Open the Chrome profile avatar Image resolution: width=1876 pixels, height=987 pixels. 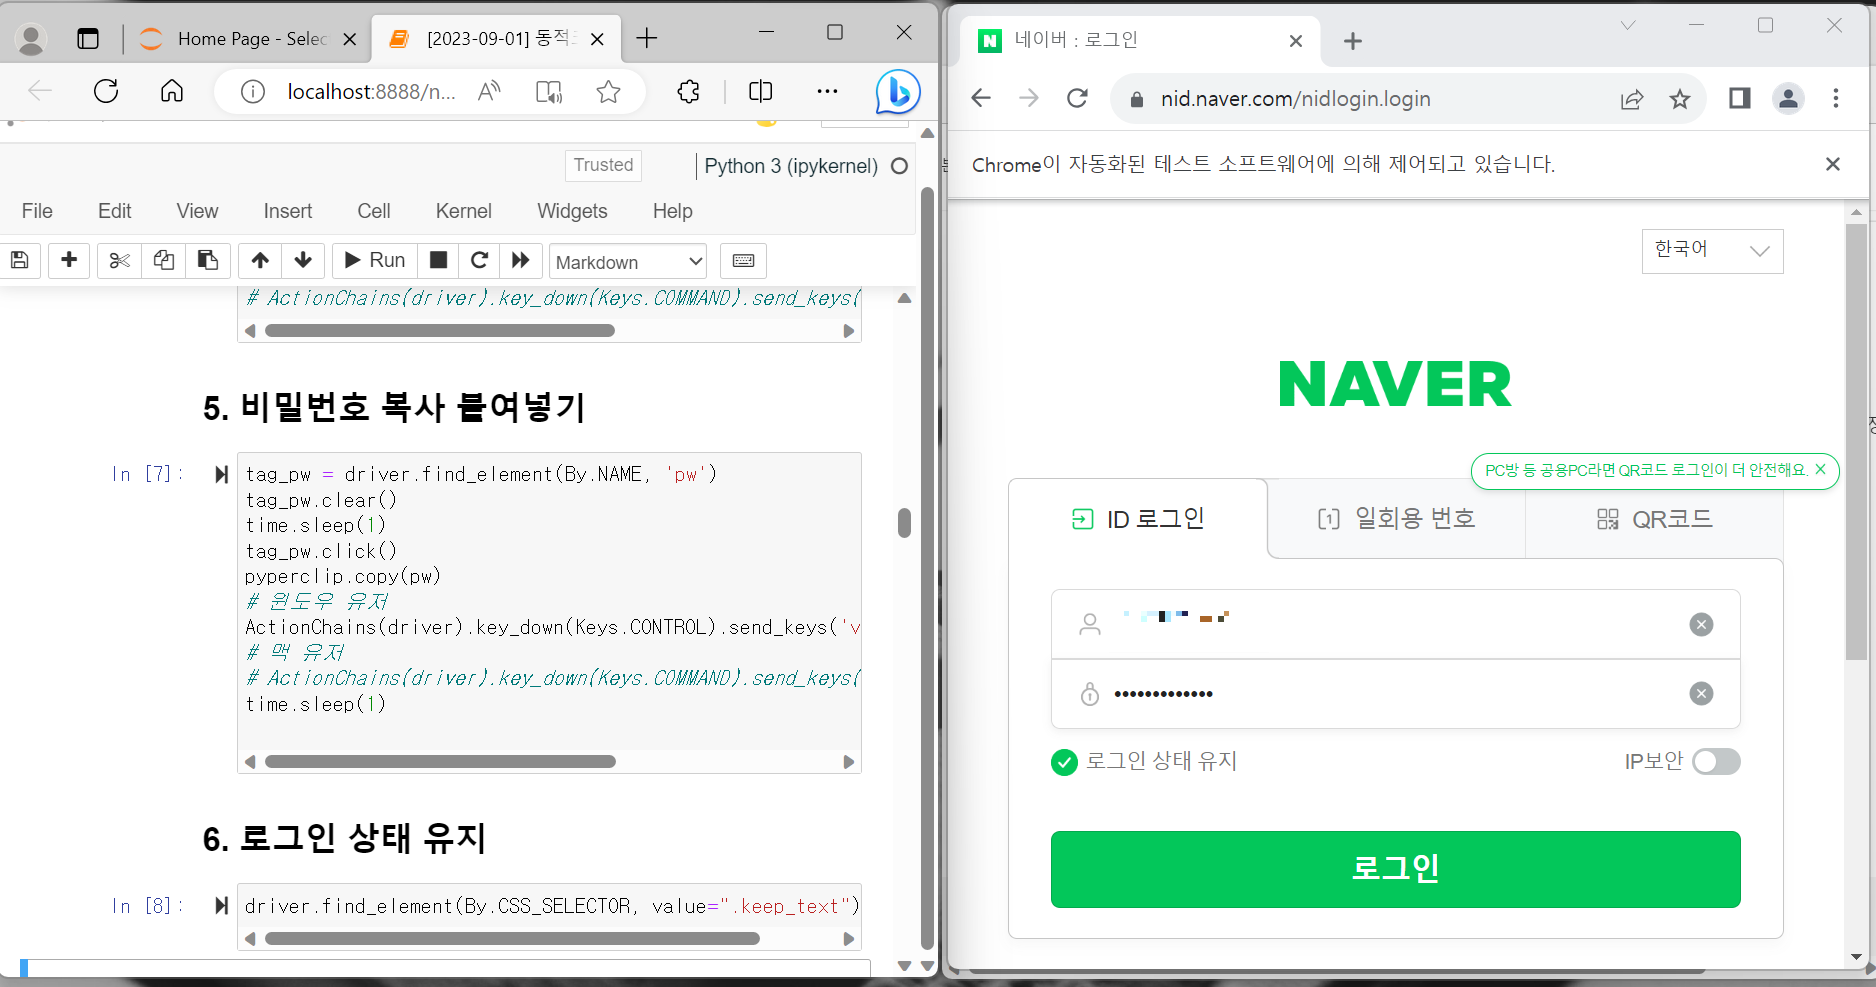click(x=1788, y=98)
